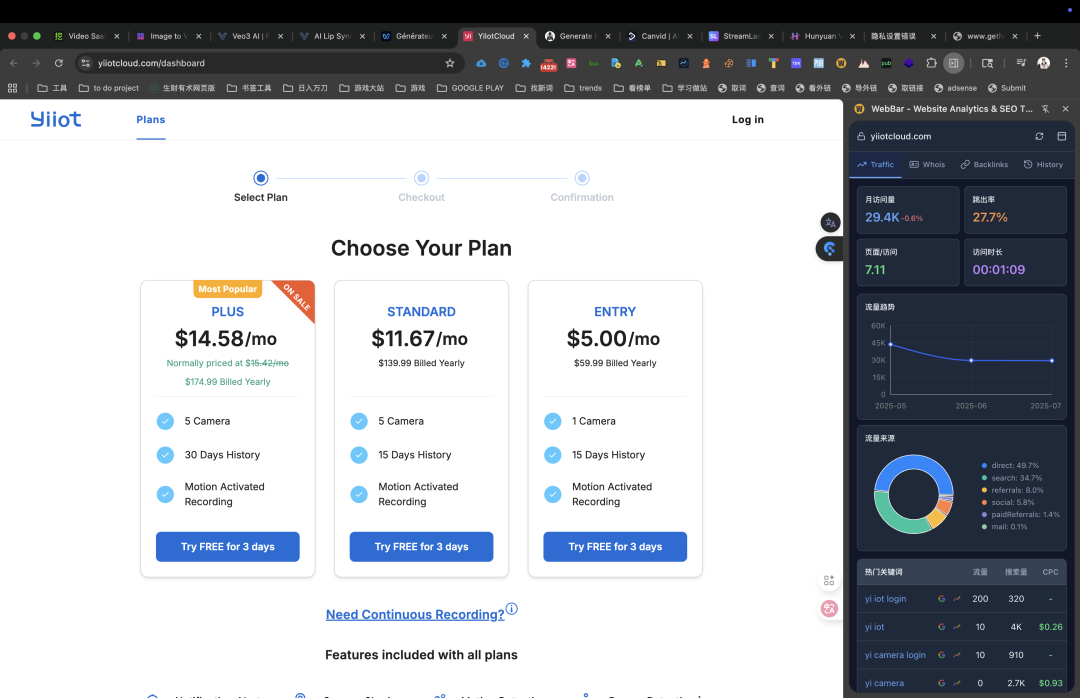The width and height of the screenshot is (1080, 698).
Task: Open the GOOGLE PLAY bookmarks folder
Action: (470, 88)
